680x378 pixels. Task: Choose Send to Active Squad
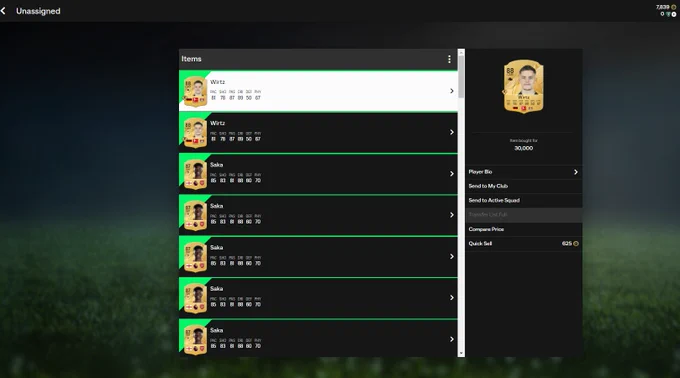[523, 200]
